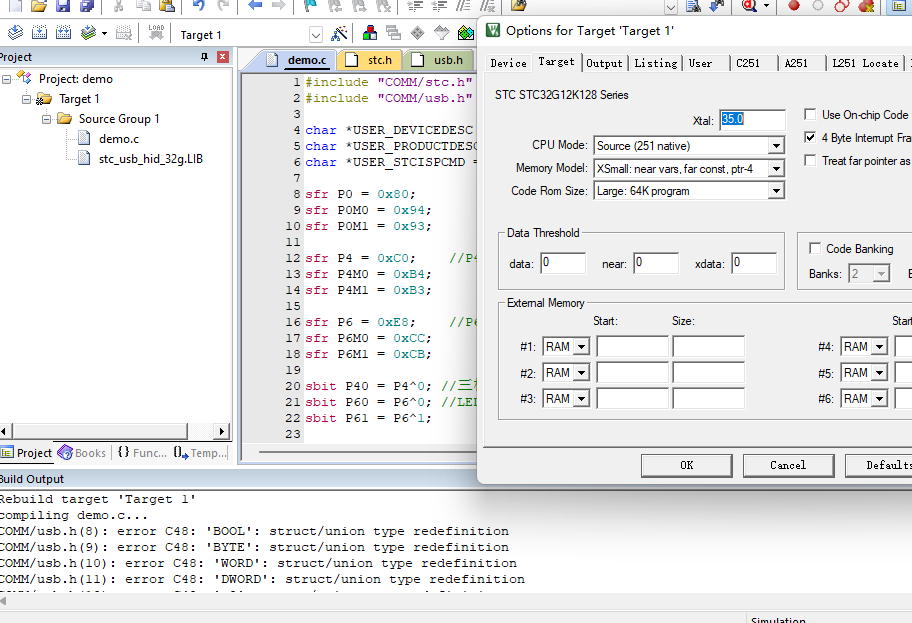The height and width of the screenshot is (623, 912).
Task: Pin the Project panel
Action: pos(204,56)
